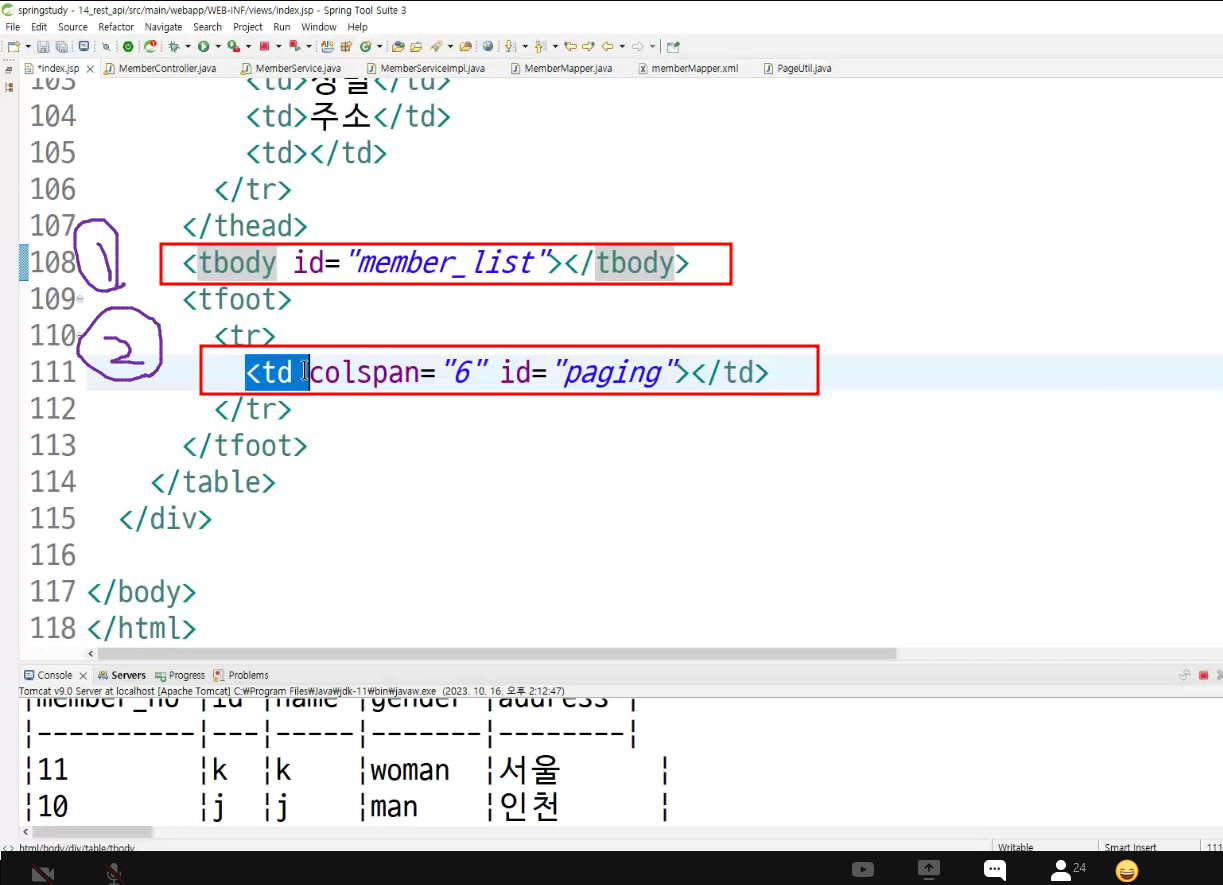Toggle the muted microphone icon

(x=114, y=873)
